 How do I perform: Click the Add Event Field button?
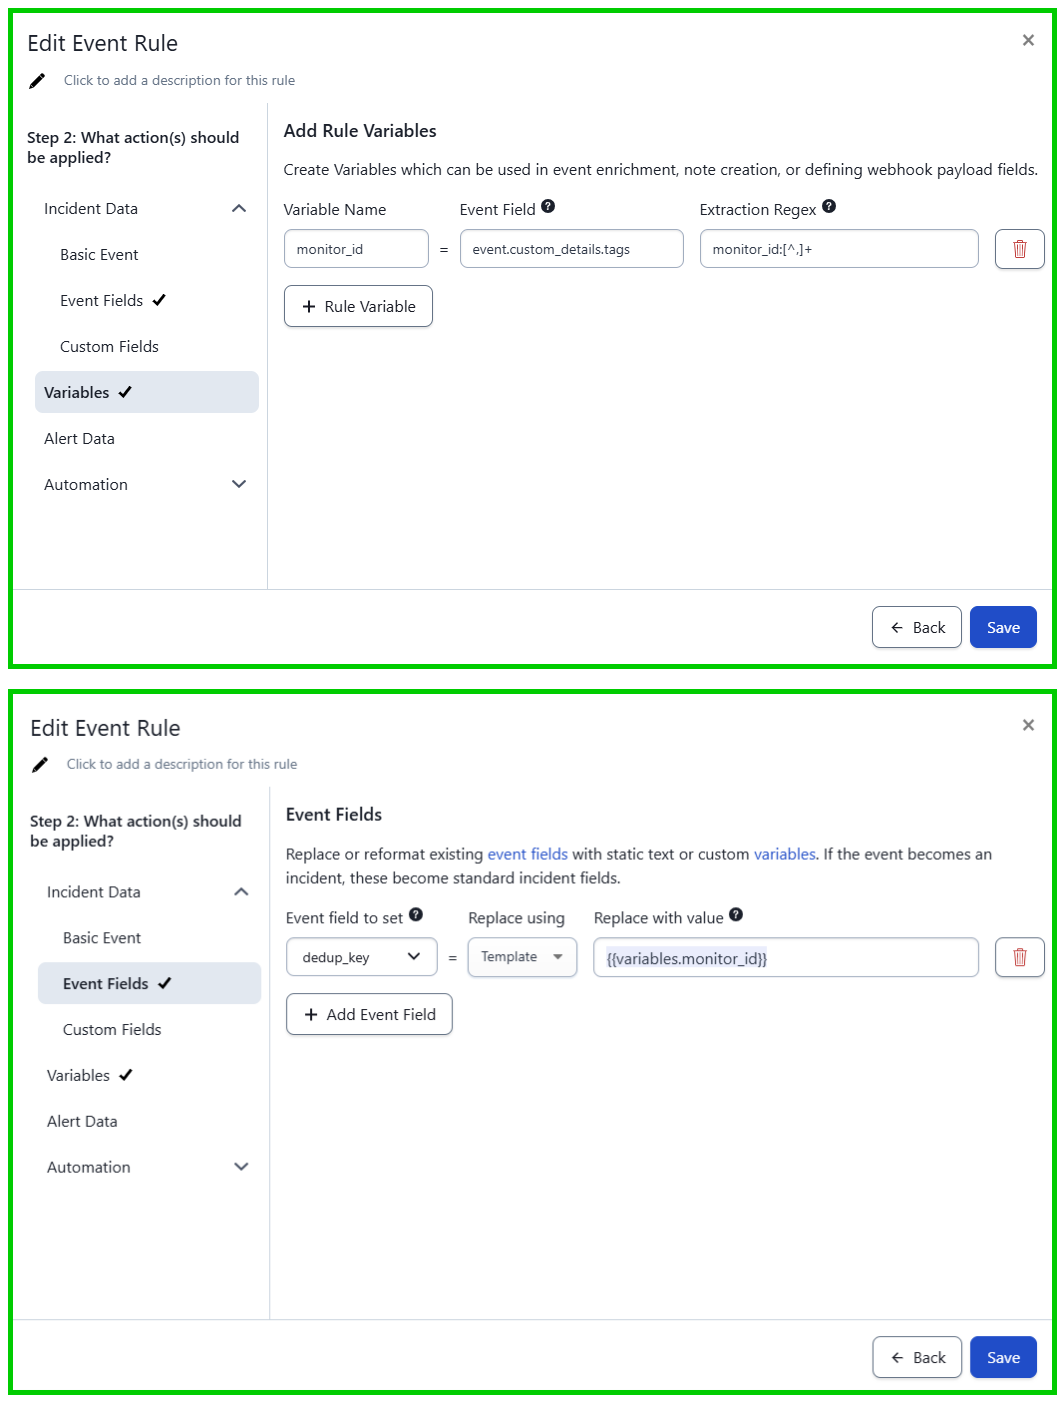[x=369, y=1014]
